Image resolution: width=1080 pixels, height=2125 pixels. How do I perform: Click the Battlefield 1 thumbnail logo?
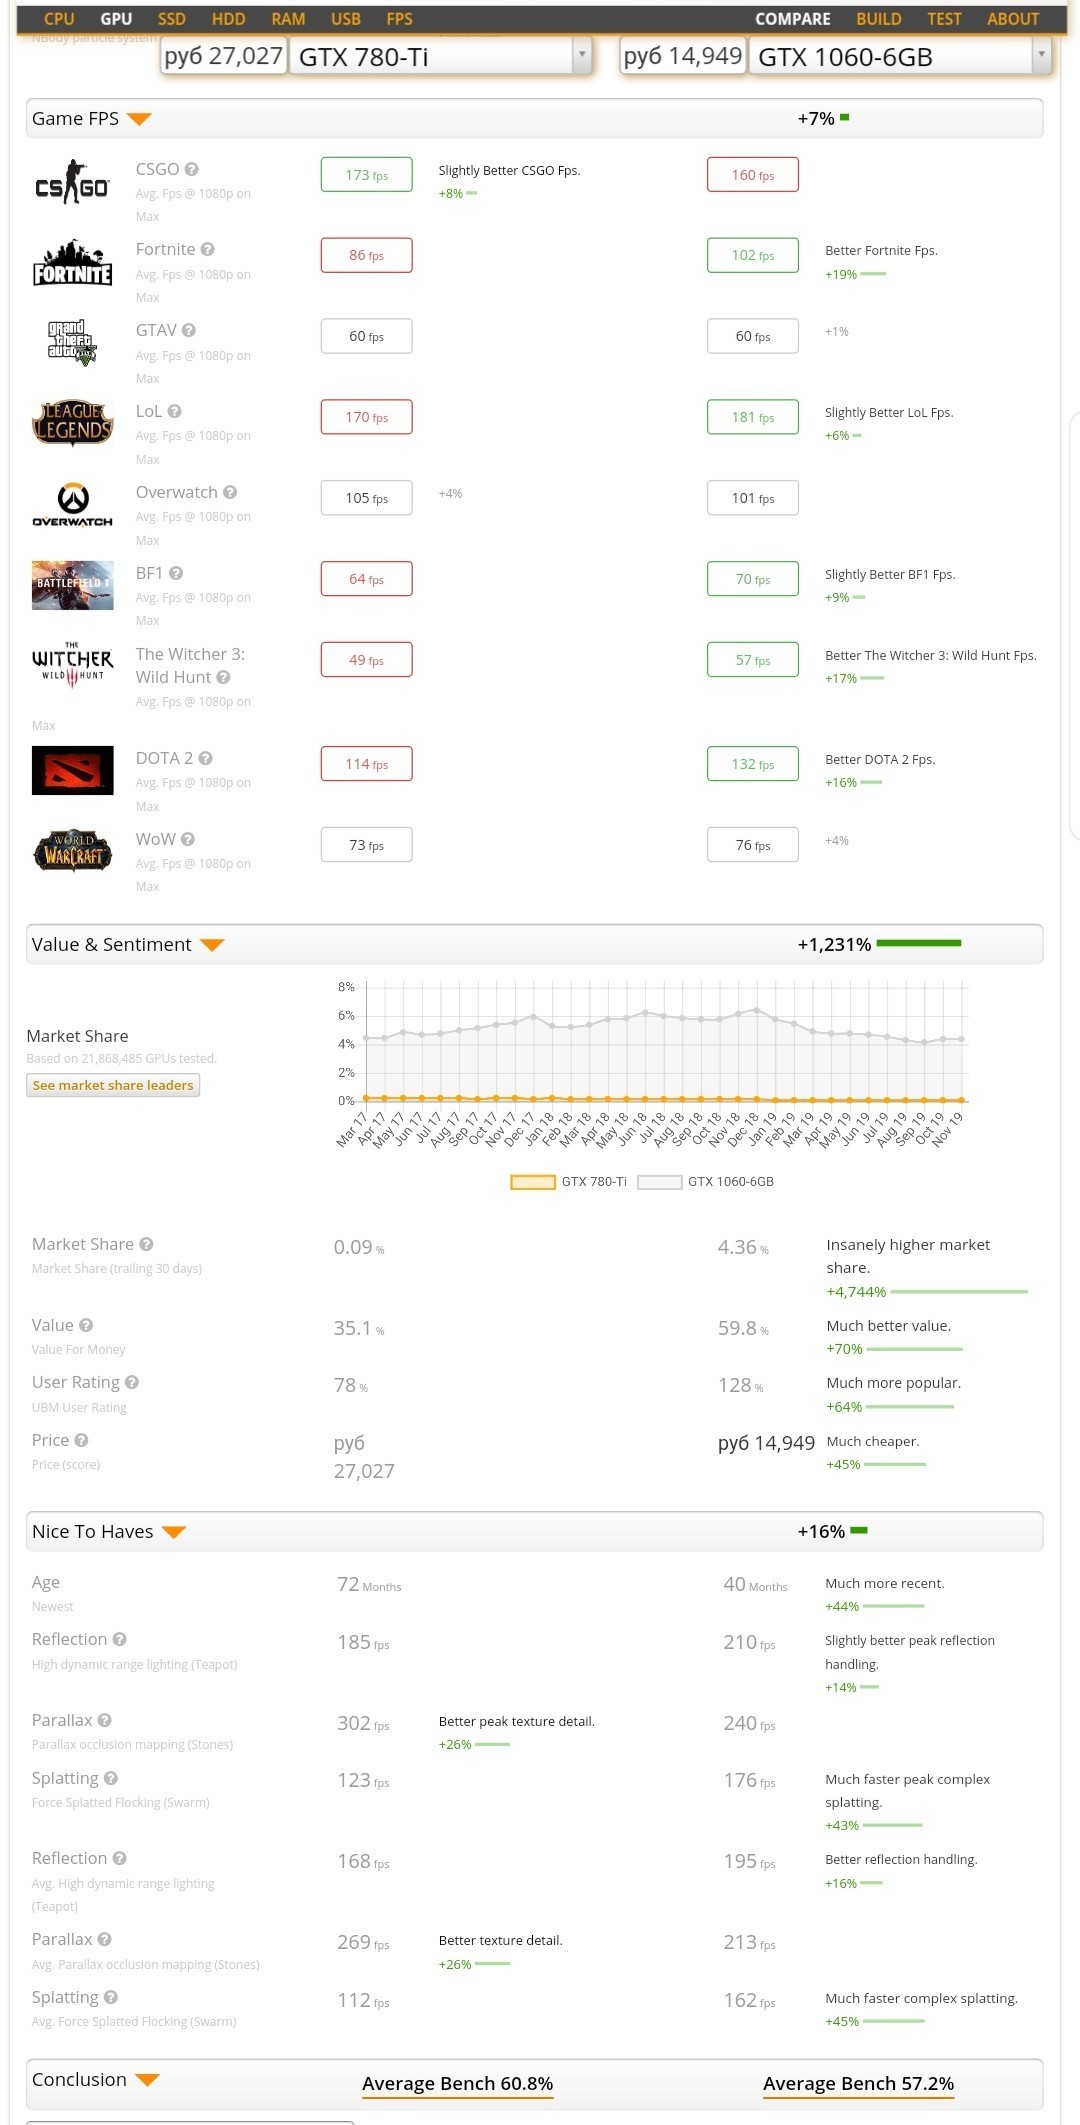click(72, 585)
